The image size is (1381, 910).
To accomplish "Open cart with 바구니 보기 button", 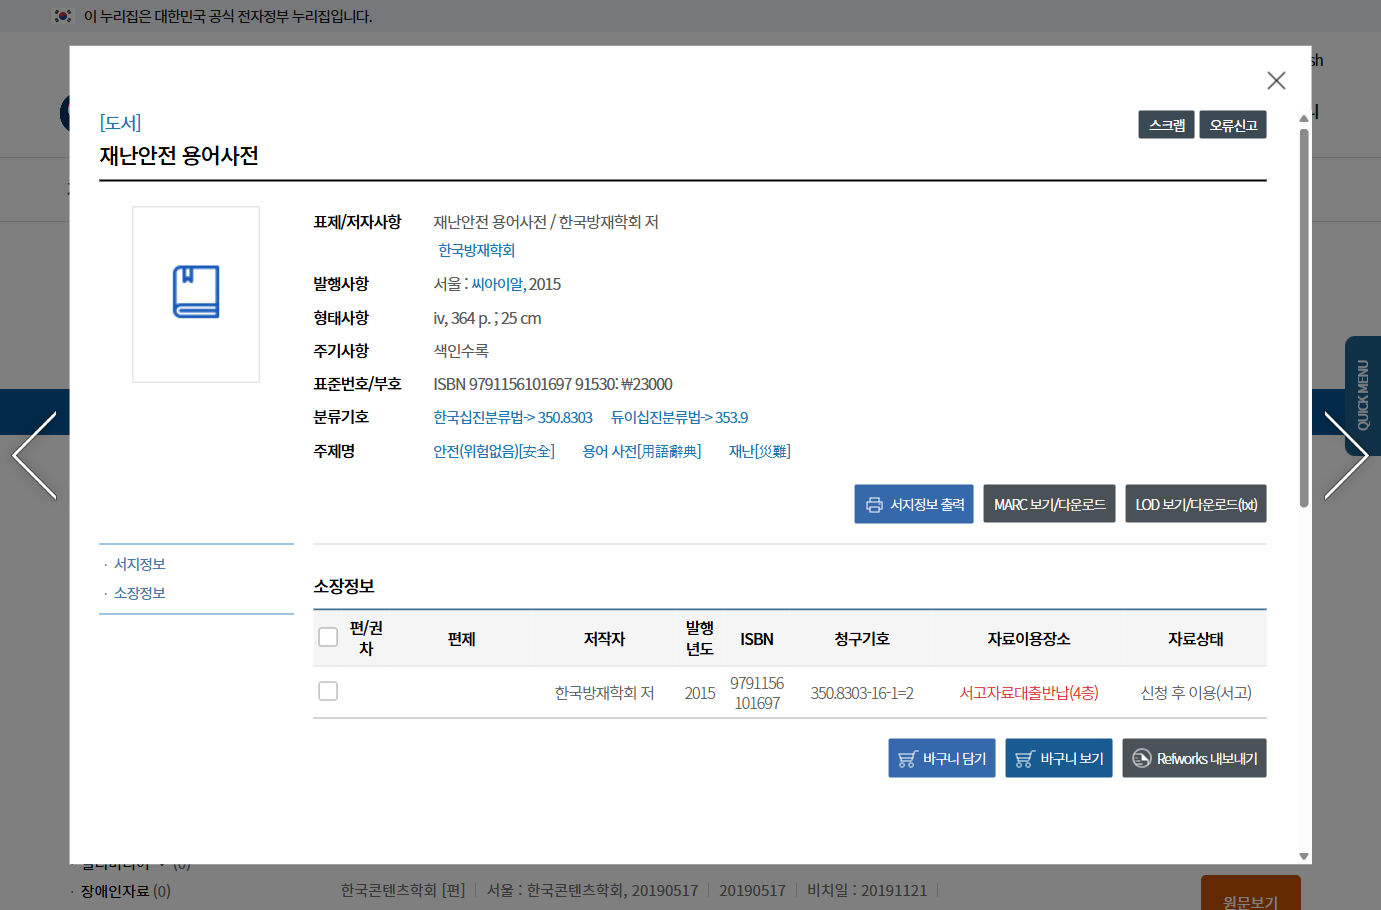I will (1058, 758).
